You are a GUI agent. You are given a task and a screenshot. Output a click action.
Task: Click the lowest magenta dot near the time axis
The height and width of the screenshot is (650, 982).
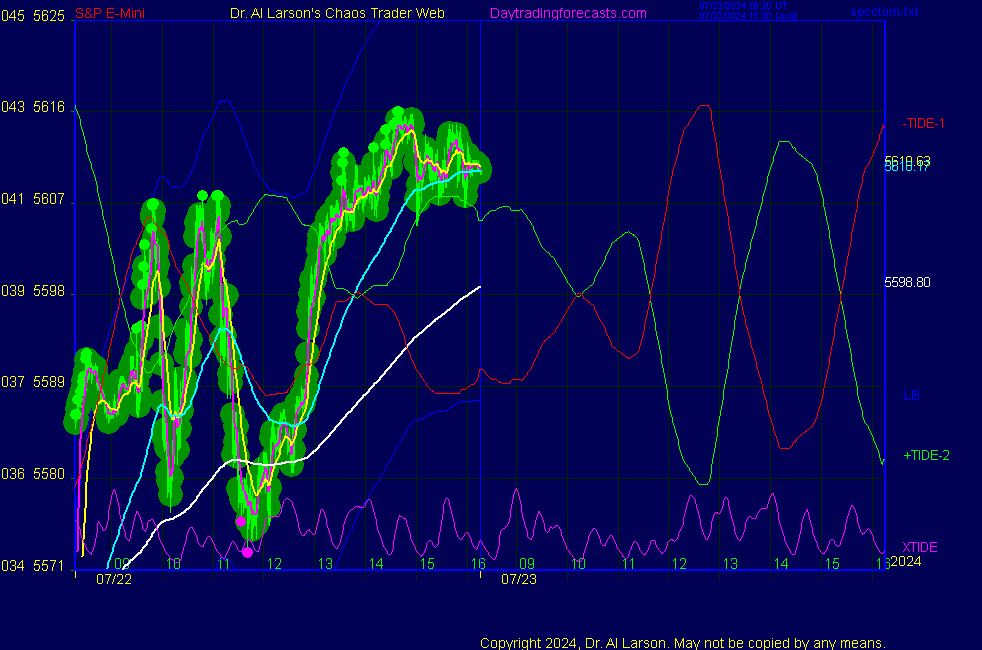click(247, 552)
